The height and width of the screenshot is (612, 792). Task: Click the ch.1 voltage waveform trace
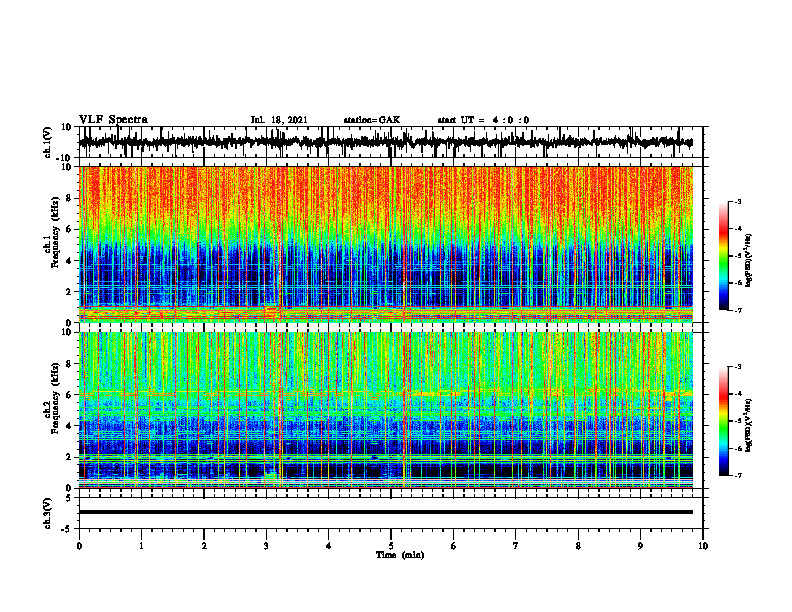[386, 142]
